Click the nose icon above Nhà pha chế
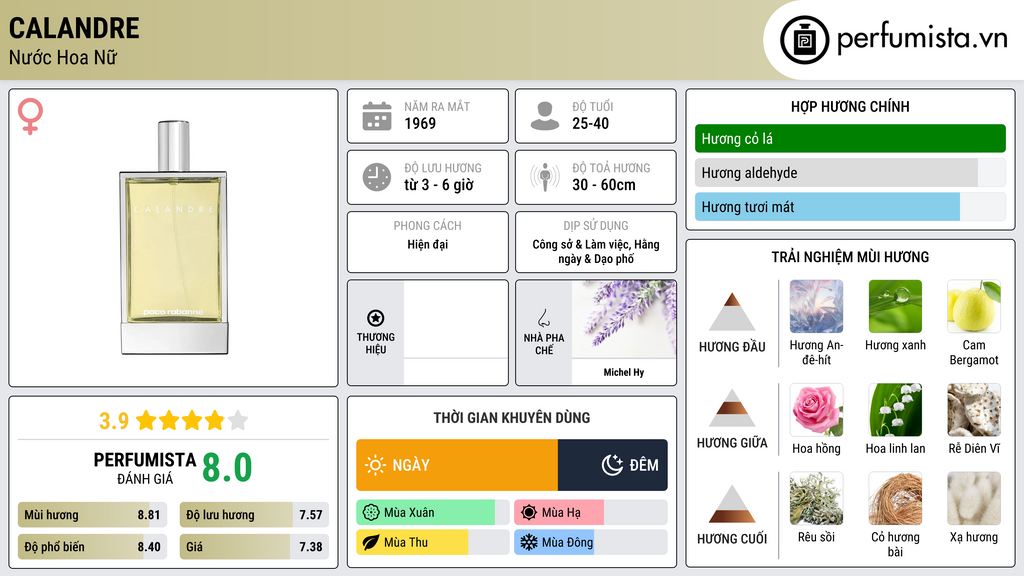 pyautogui.click(x=543, y=318)
